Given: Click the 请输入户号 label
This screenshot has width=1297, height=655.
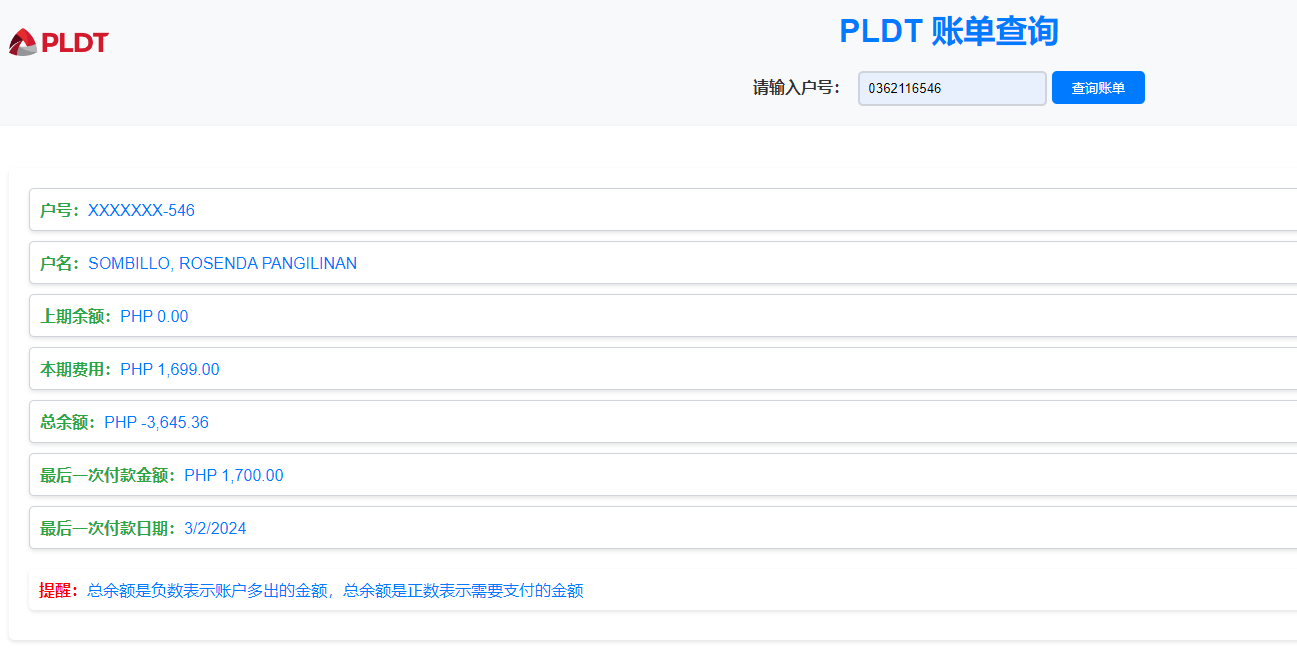Looking at the screenshot, I should click(797, 88).
